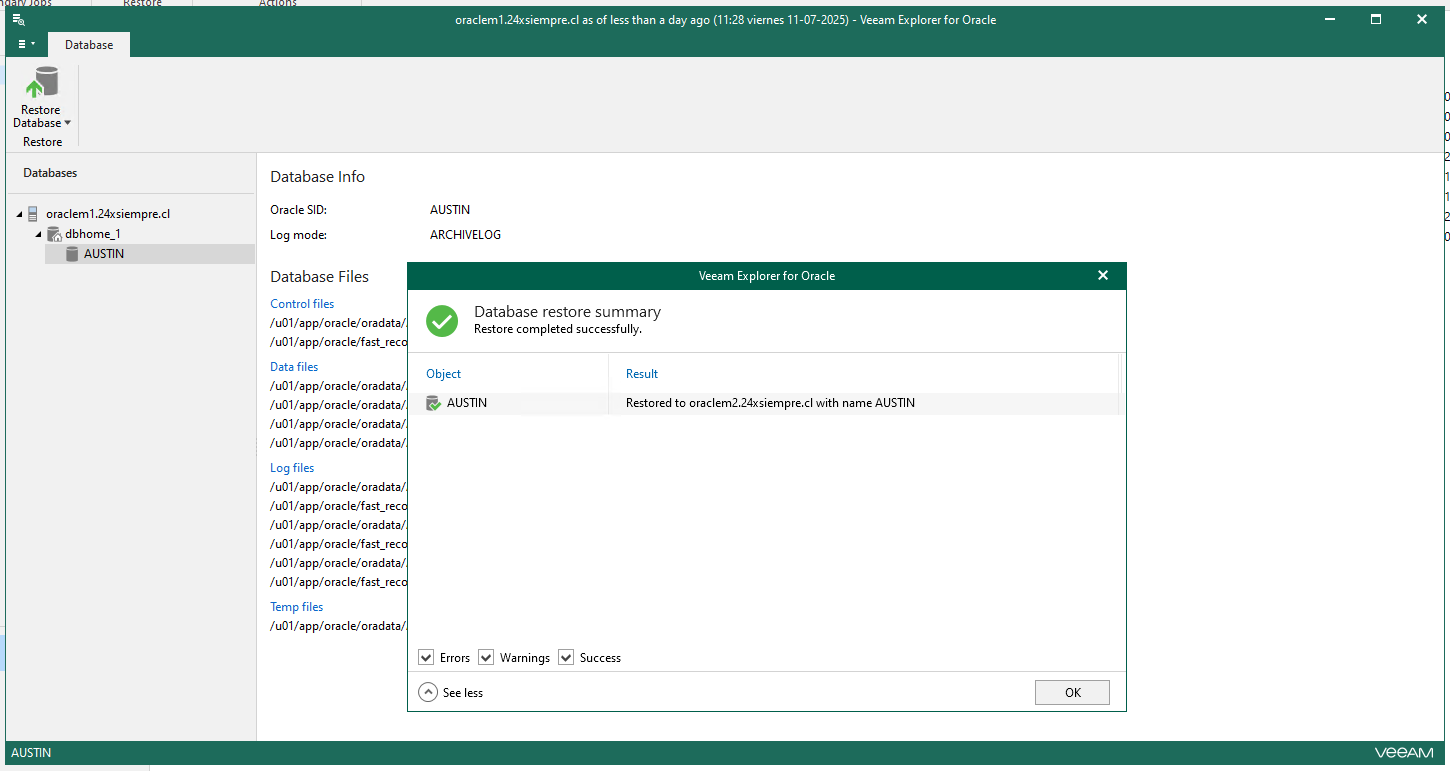
Task: Click the AUSTIN value next to Oracle SID
Action: (450, 210)
